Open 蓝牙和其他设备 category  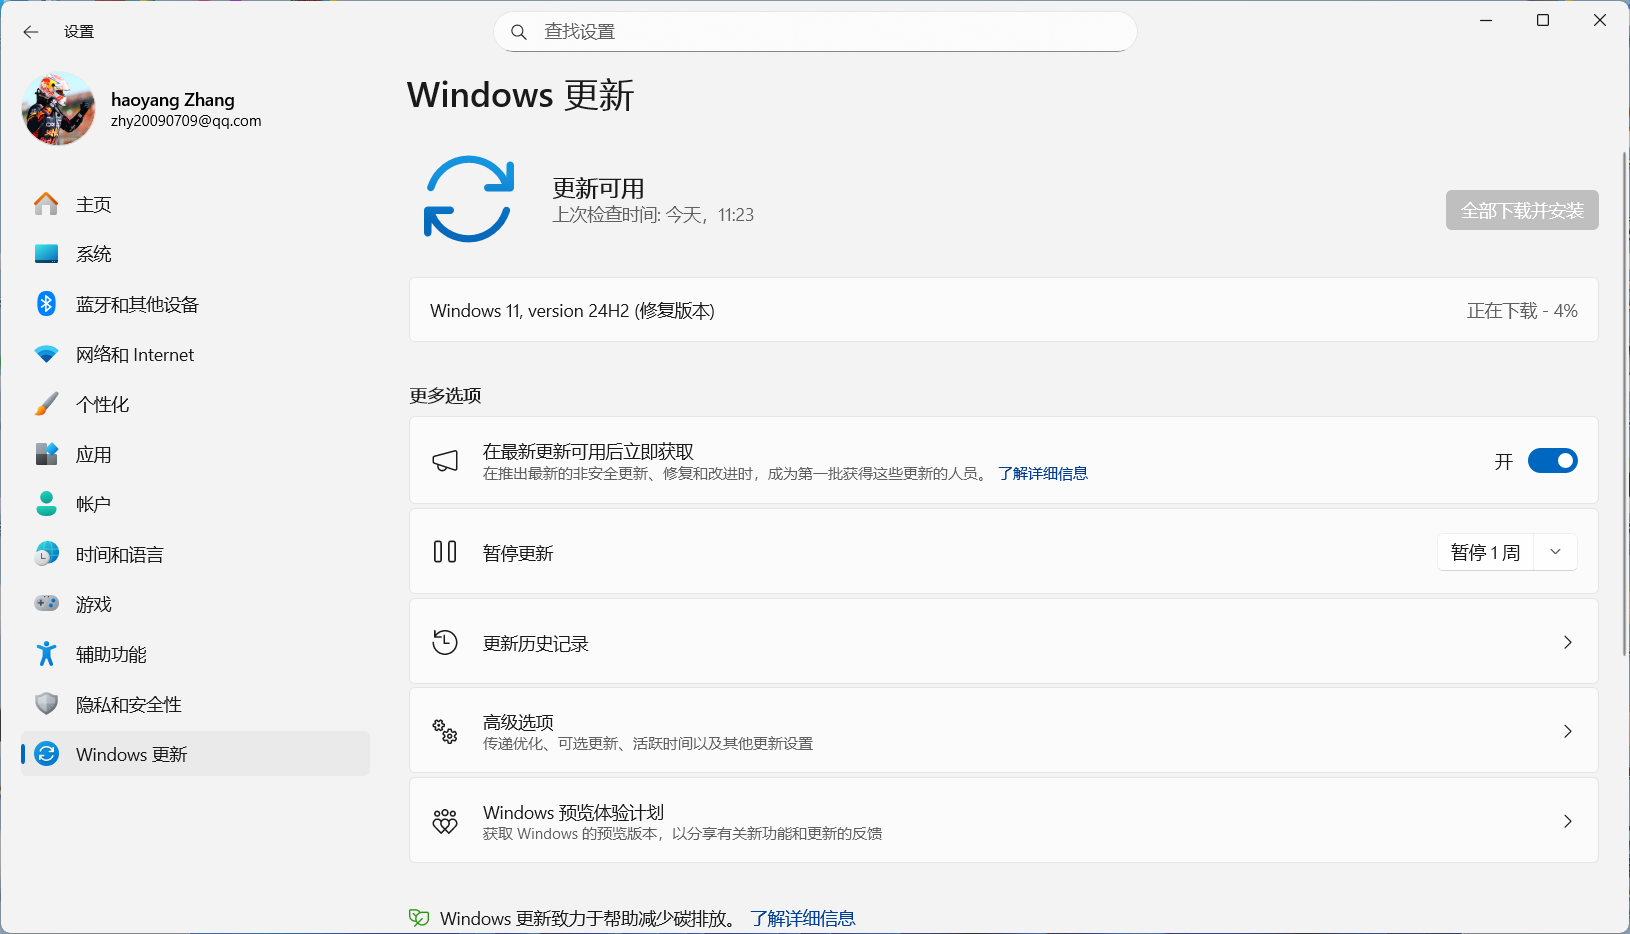click(195, 304)
